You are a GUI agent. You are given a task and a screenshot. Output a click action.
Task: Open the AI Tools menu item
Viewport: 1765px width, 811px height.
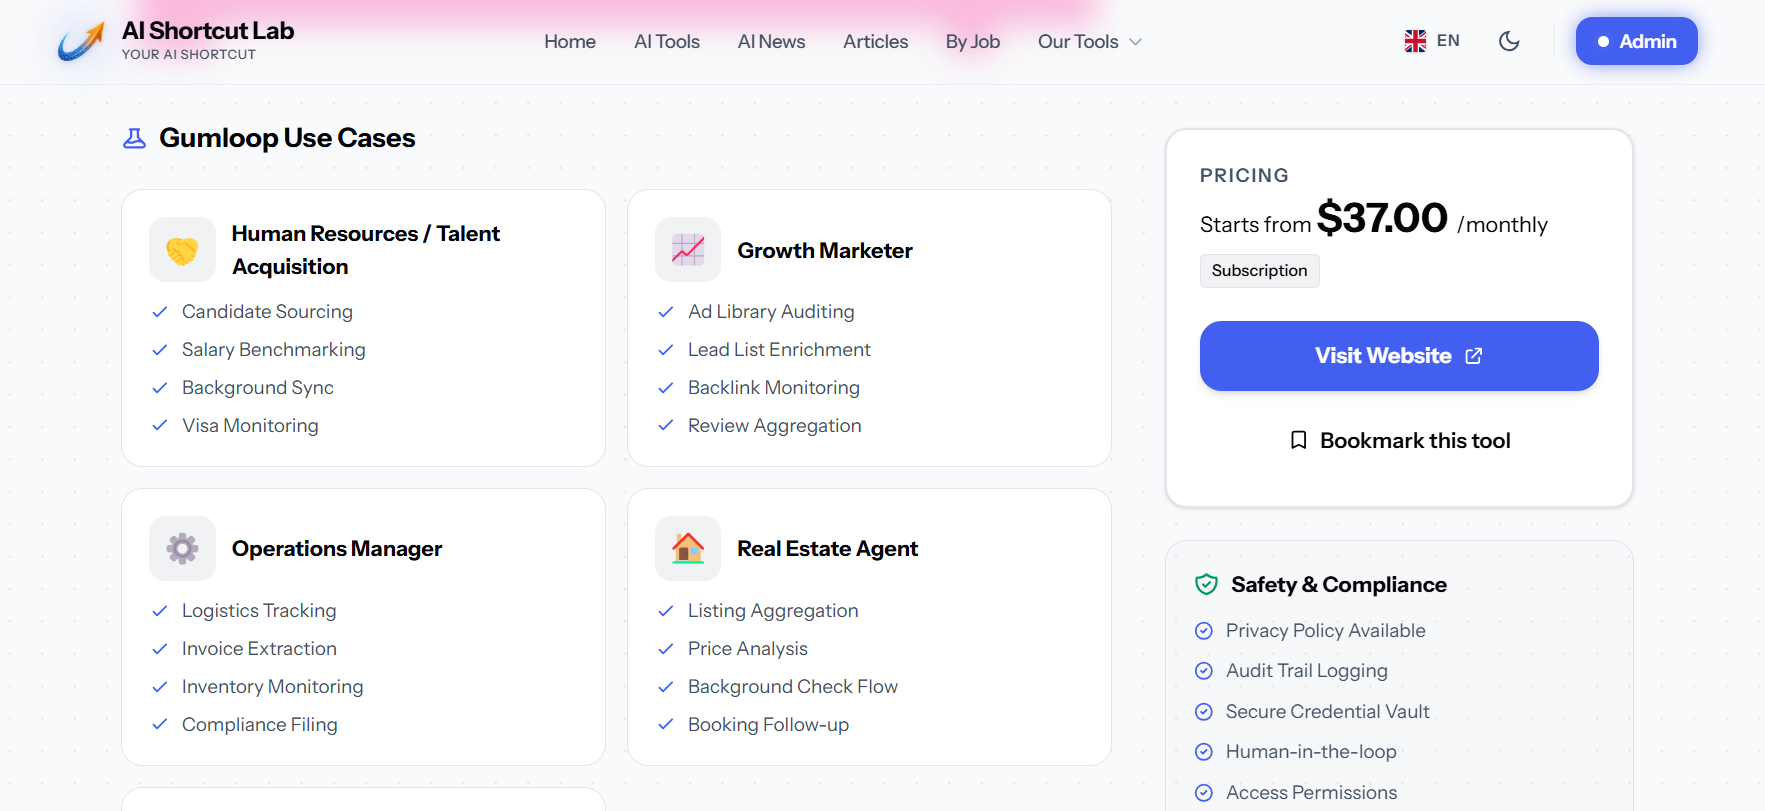[x=667, y=42]
